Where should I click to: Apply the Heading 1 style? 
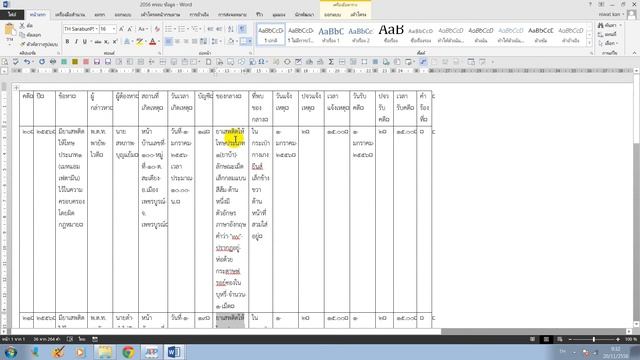(331, 34)
